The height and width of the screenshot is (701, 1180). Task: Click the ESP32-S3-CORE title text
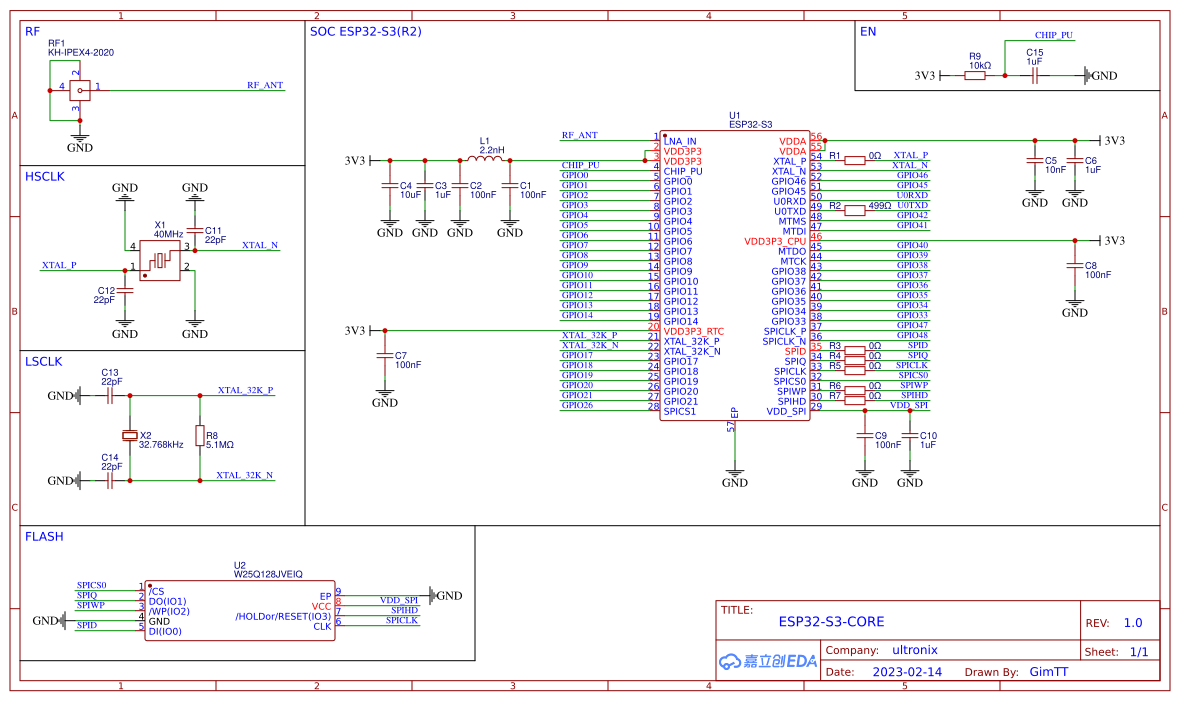point(832,622)
